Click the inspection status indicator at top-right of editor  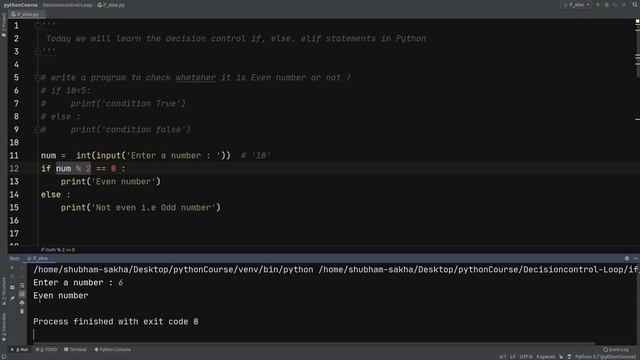click(x=637, y=21)
